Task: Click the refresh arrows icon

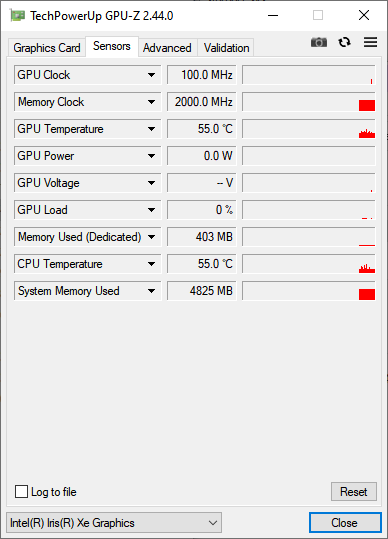Action: point(344,42)
